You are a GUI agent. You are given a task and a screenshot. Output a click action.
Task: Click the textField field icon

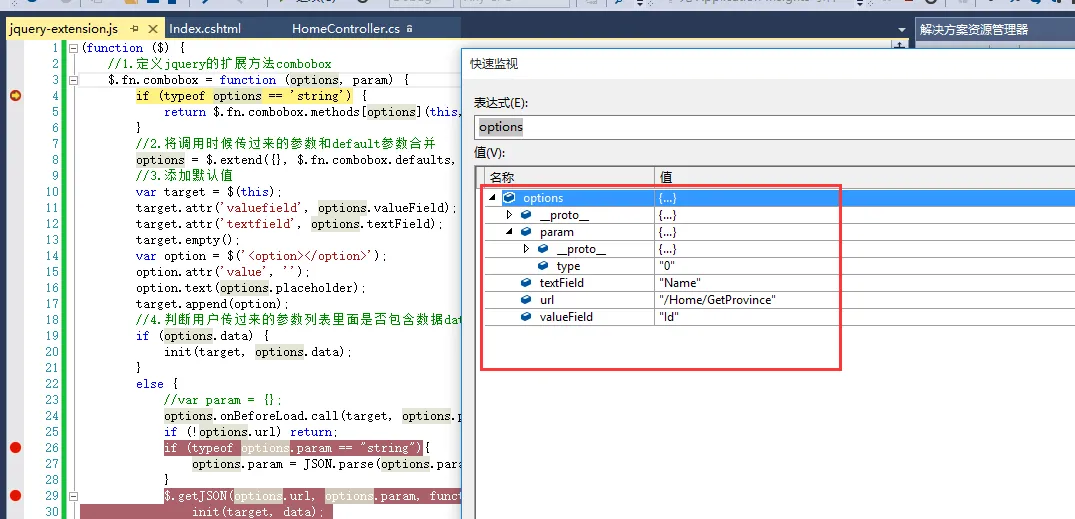point(527,282)
